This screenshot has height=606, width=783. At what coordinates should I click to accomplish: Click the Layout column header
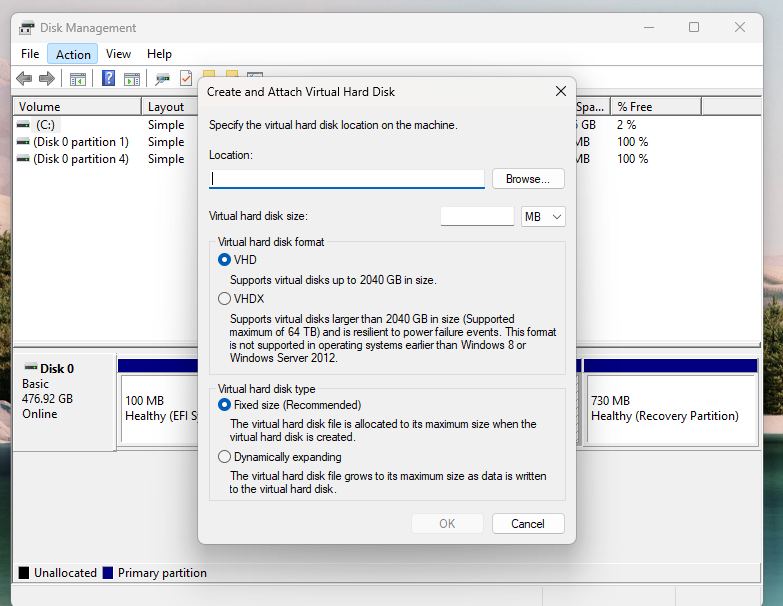click(x=170, y=106)
